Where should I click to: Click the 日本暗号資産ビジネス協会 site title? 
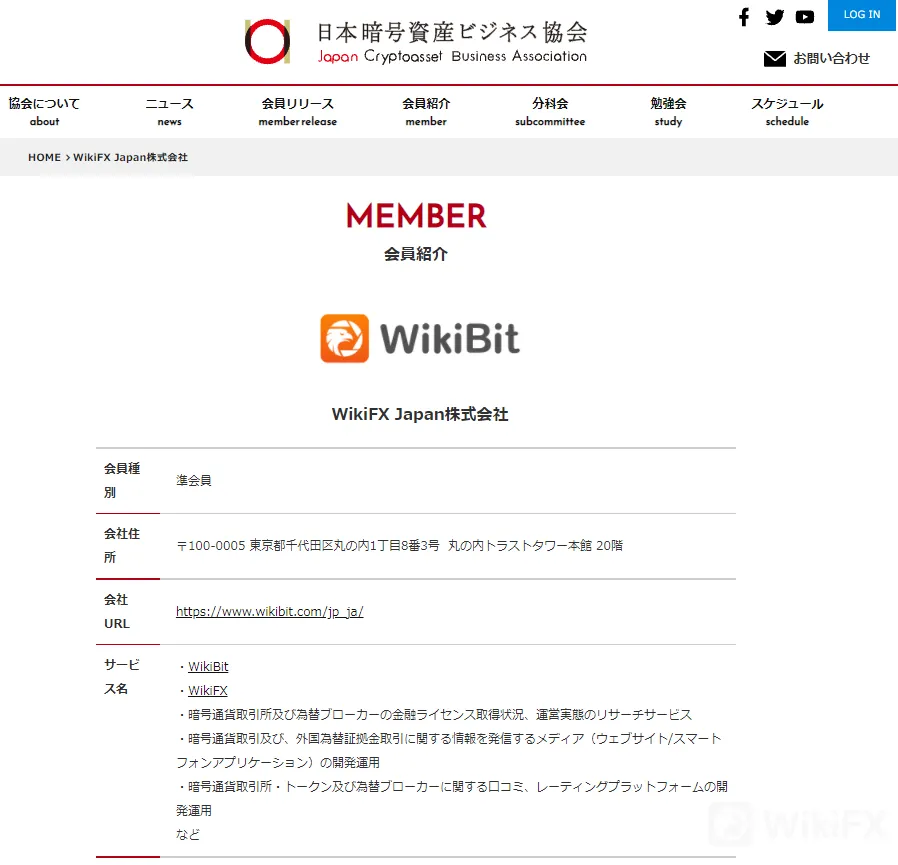click(452, 33)
